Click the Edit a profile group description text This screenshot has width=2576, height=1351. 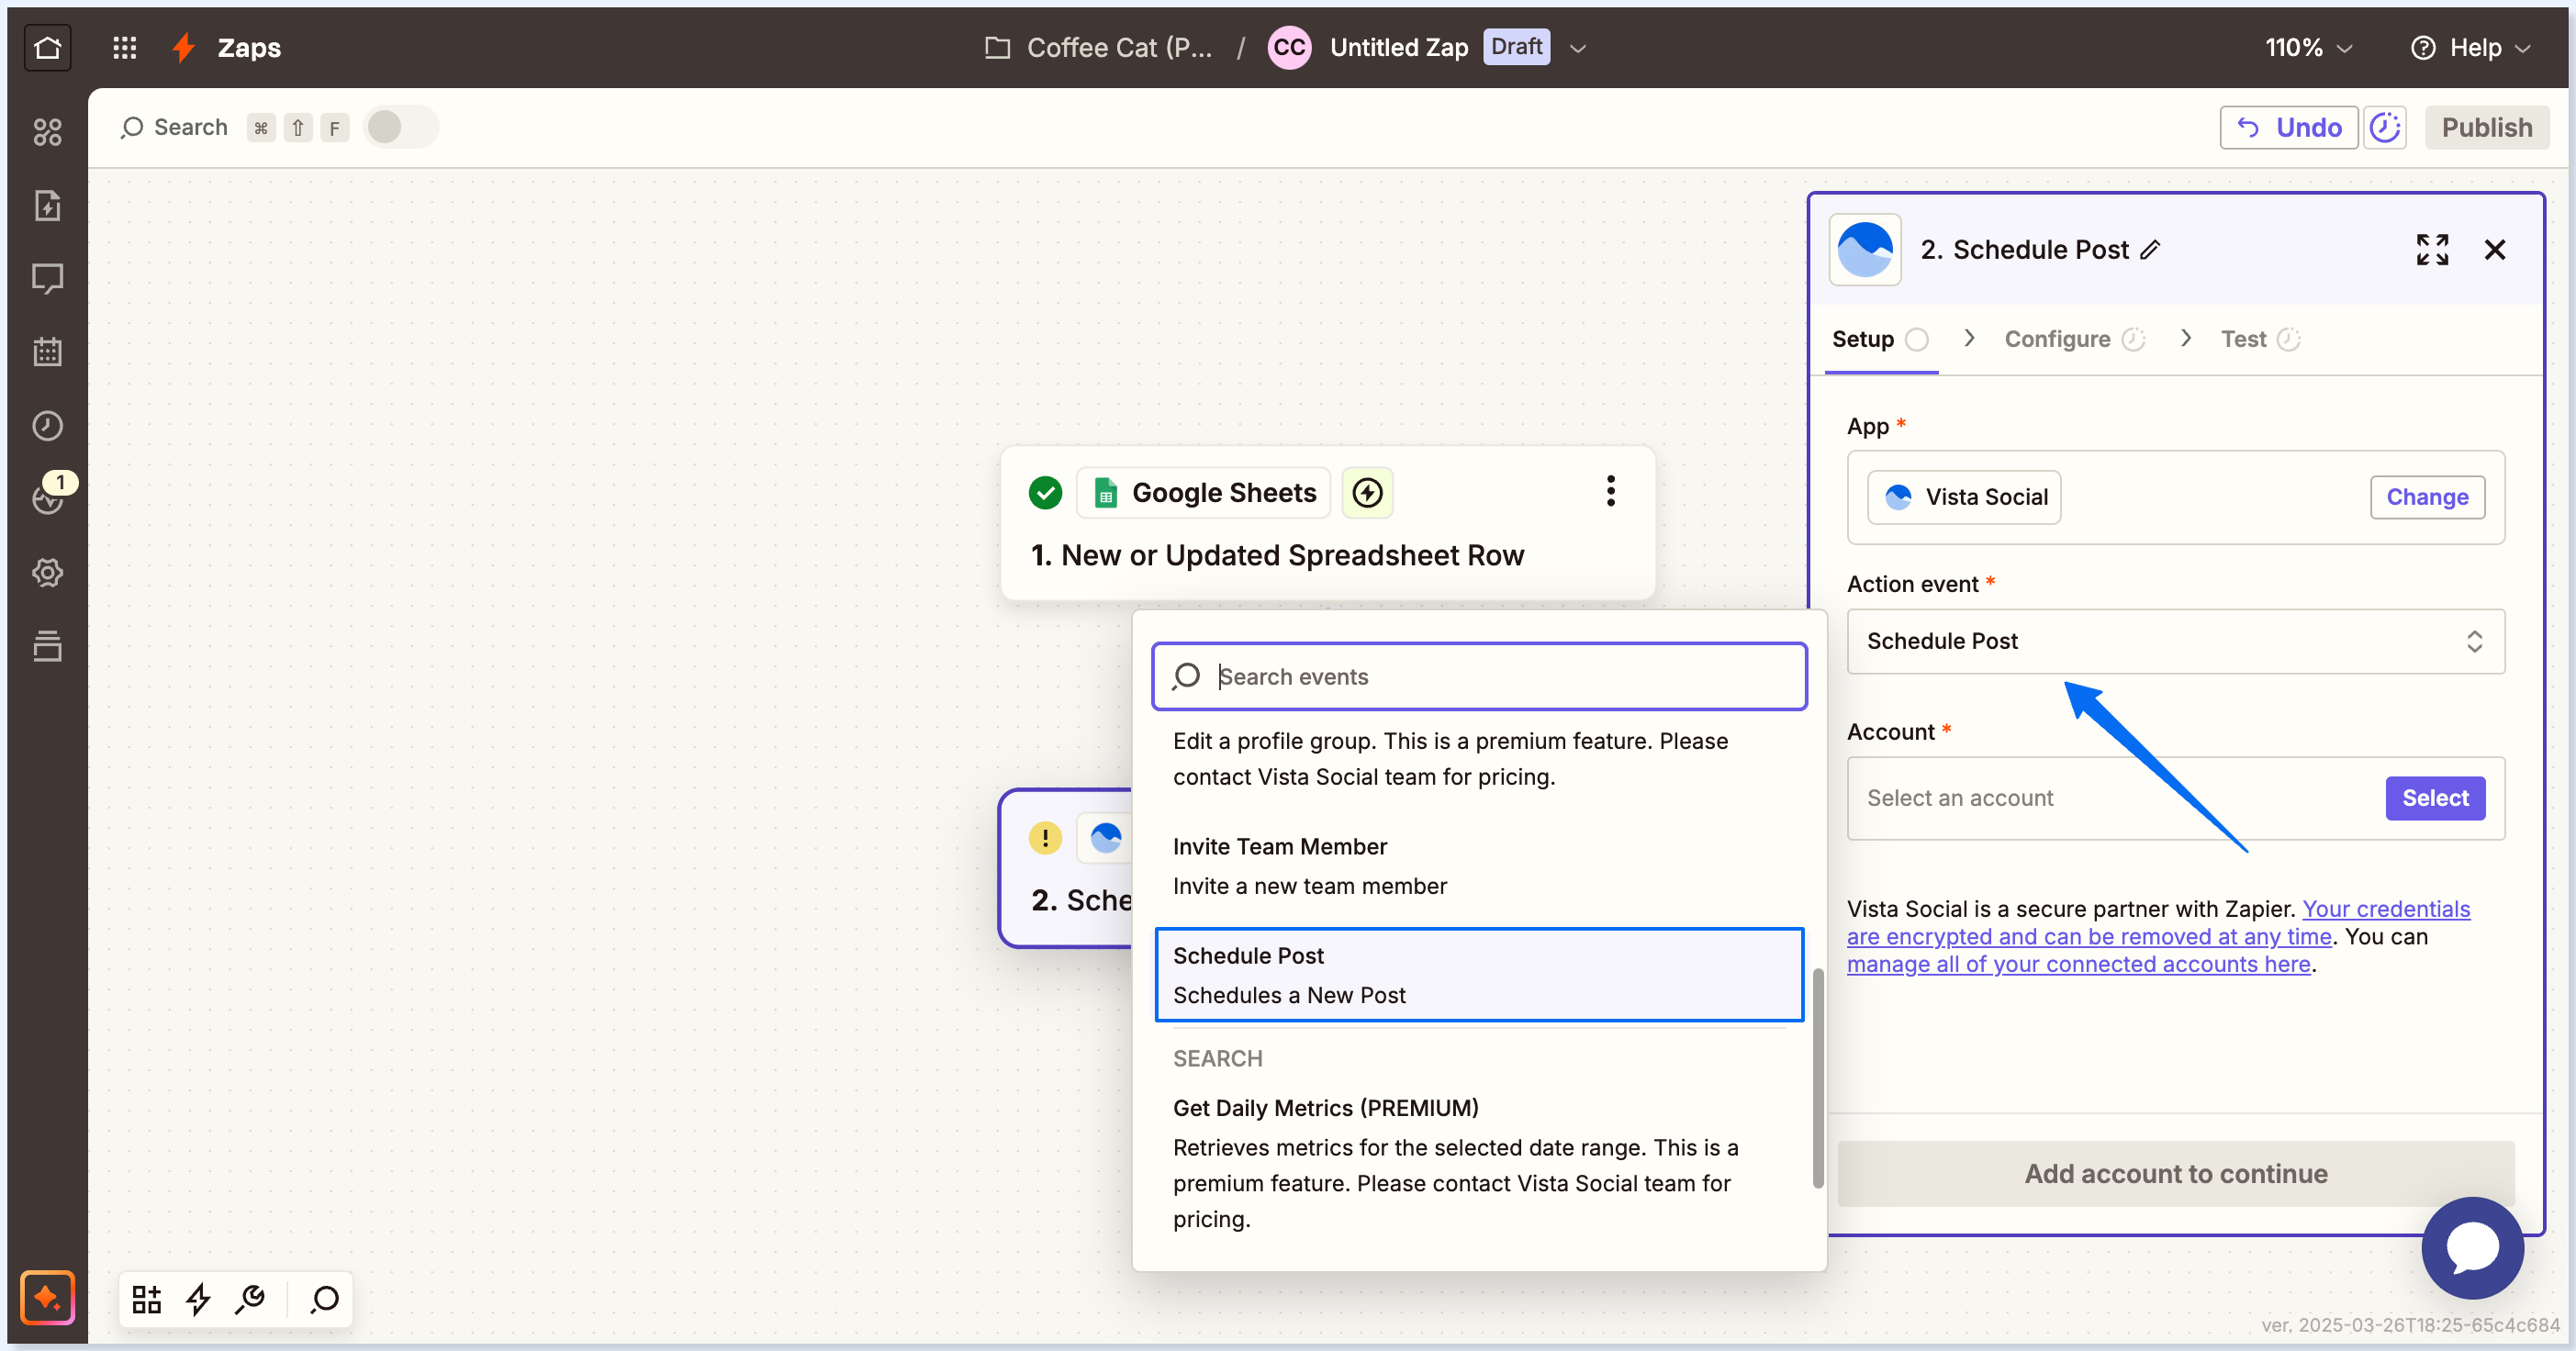pyautogui.click(x=1450, y=759)
